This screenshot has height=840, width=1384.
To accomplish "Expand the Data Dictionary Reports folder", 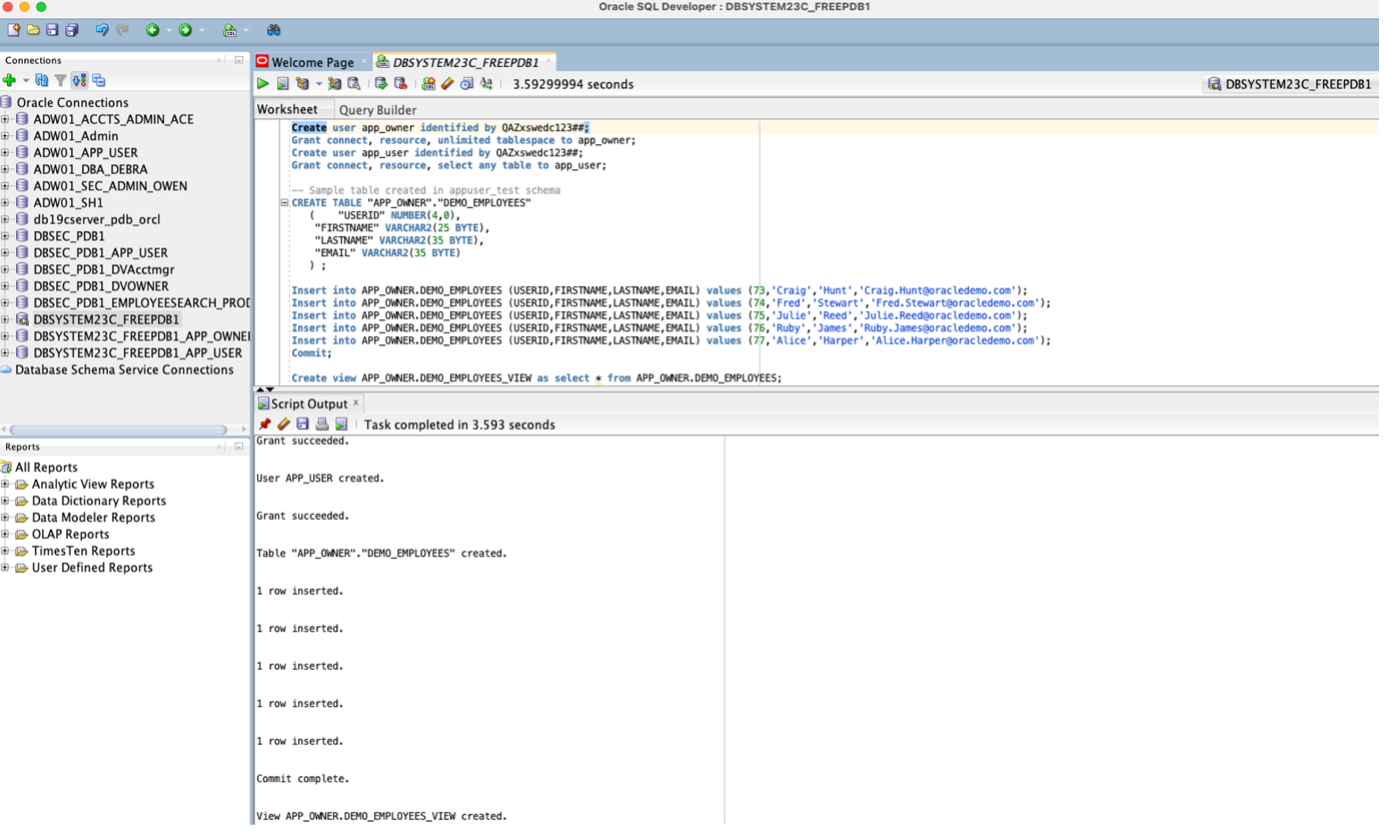I will tap(6, 501).
